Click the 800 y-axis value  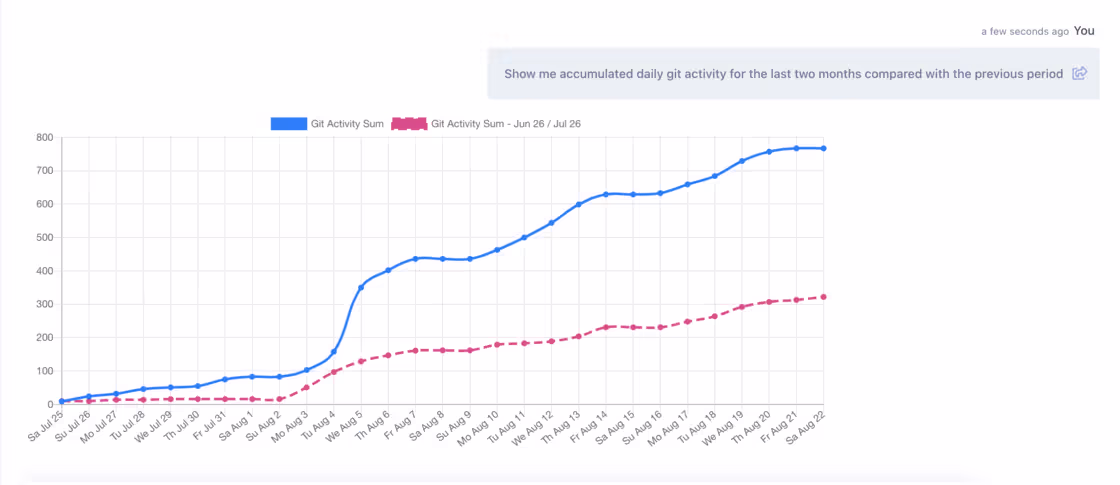click(x=46, y=137)
